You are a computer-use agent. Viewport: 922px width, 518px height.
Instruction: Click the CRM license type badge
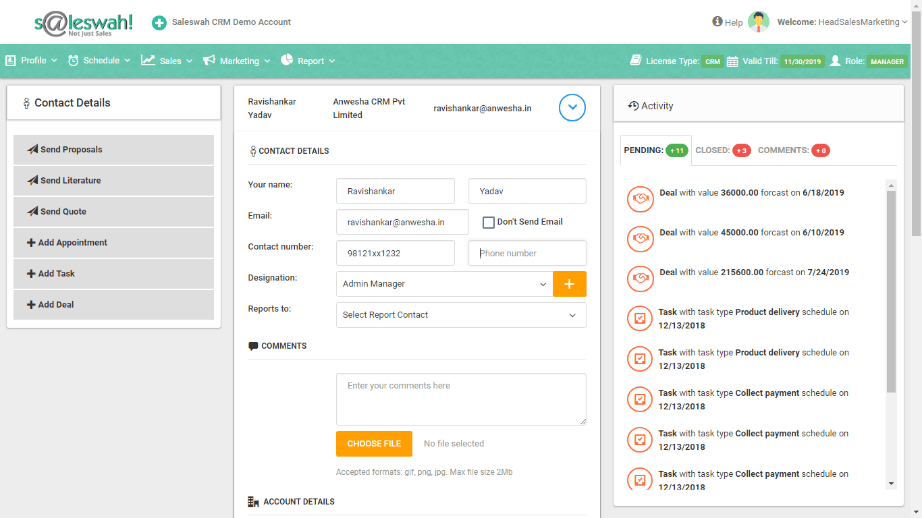(x=713, y=61)
